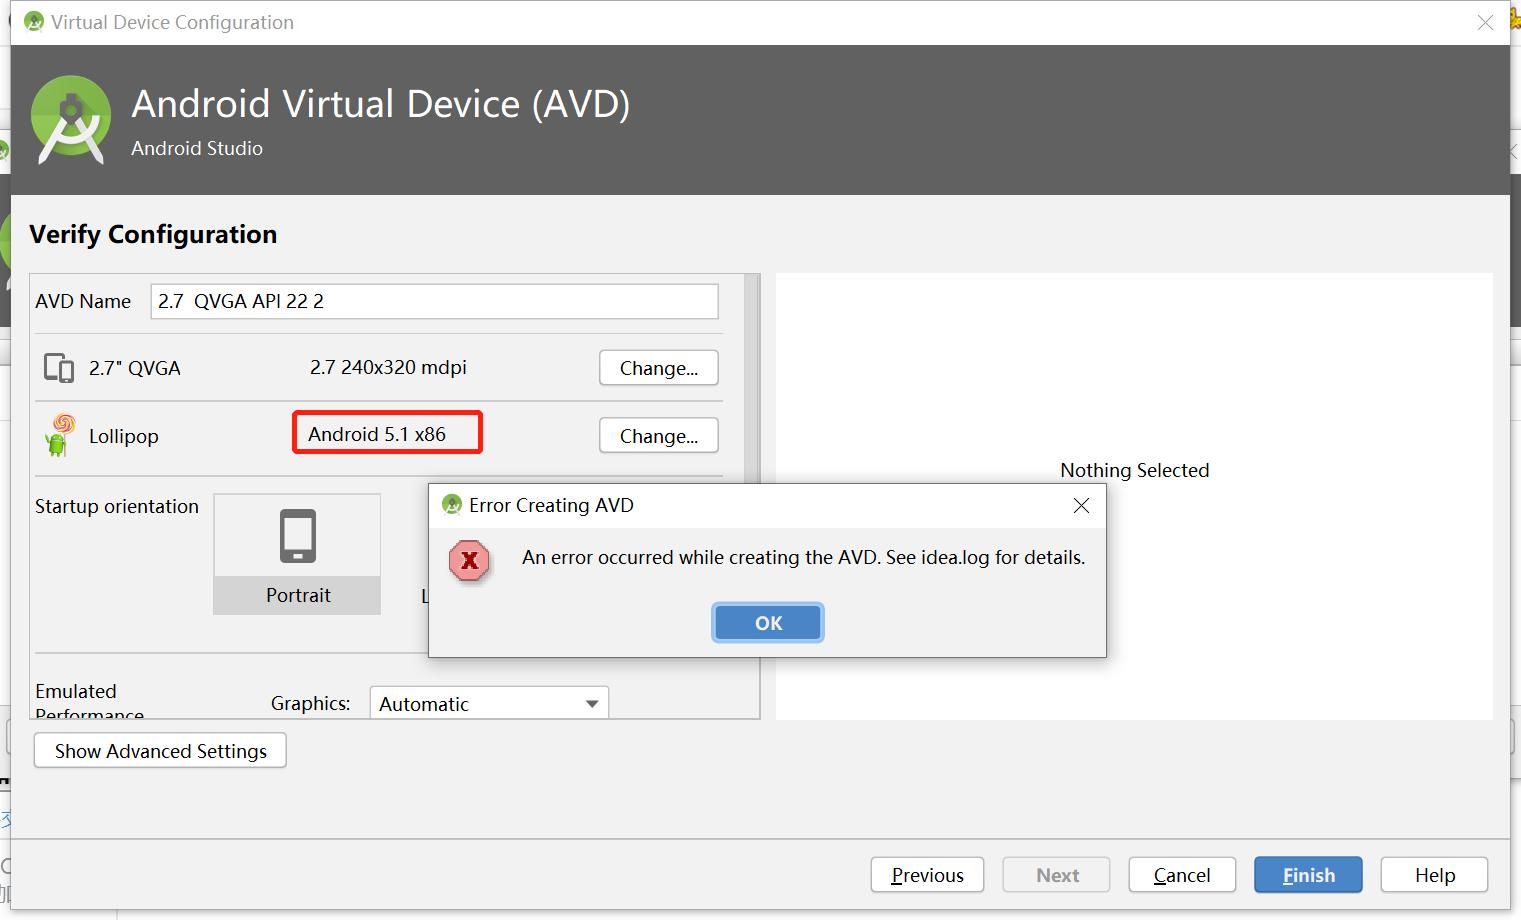Change the Lollipop system image
1521x920 pixels.
point(658,436)
